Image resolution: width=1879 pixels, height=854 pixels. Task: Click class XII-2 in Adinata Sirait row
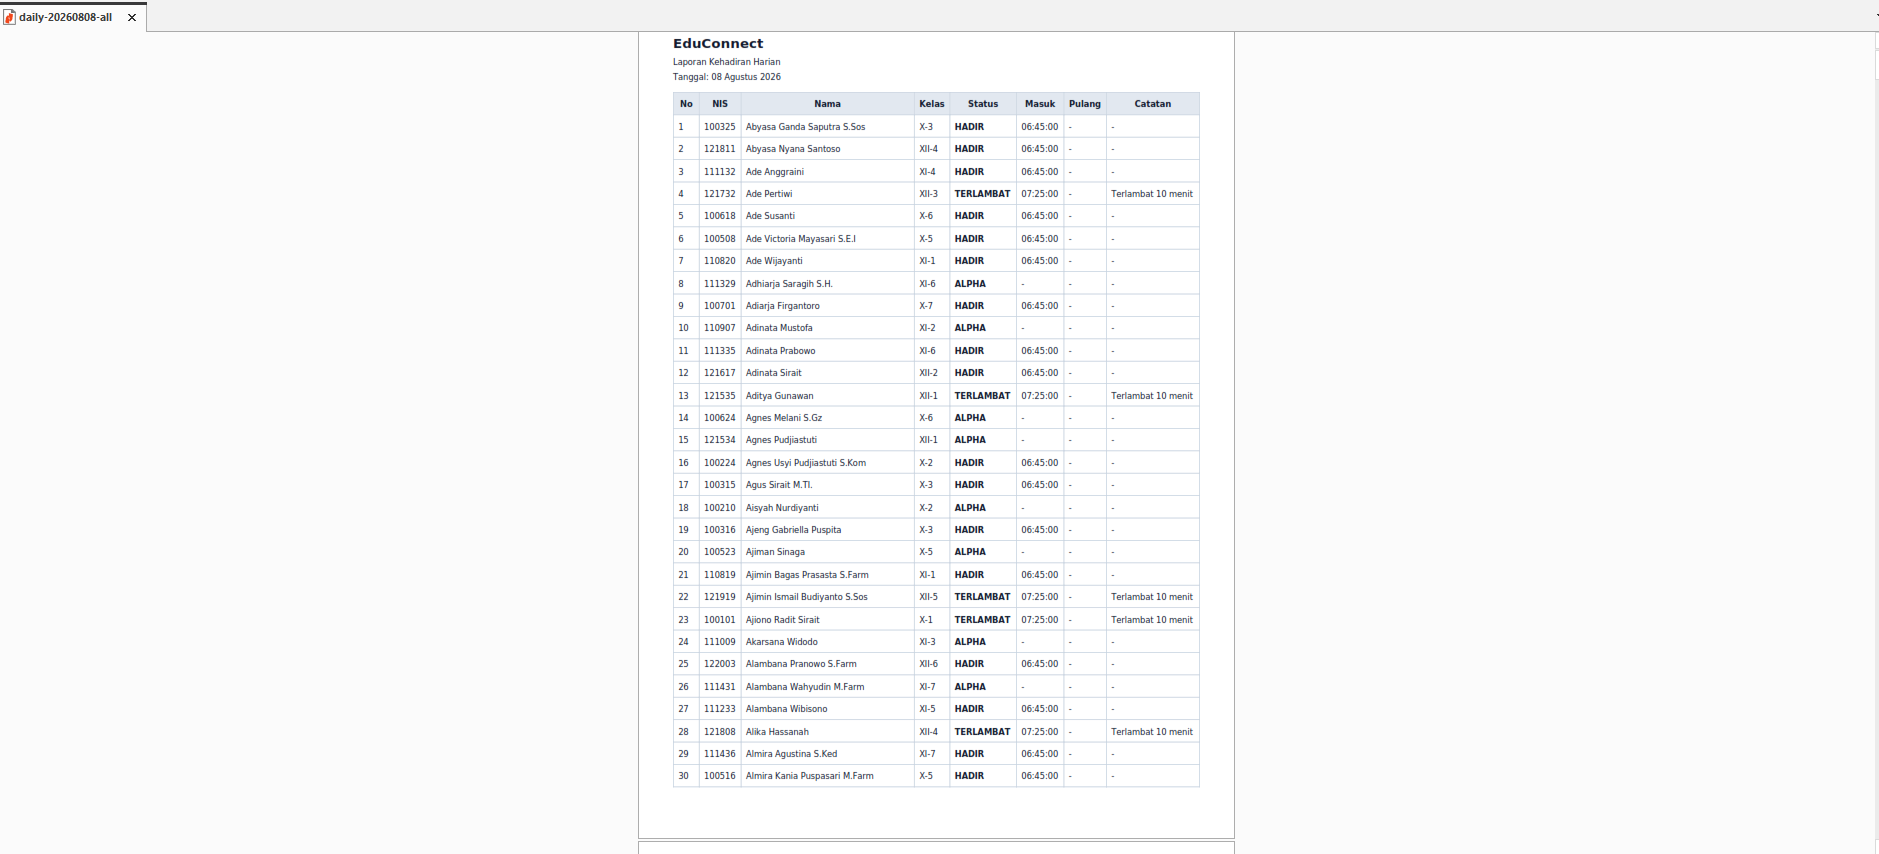point(929,373)
